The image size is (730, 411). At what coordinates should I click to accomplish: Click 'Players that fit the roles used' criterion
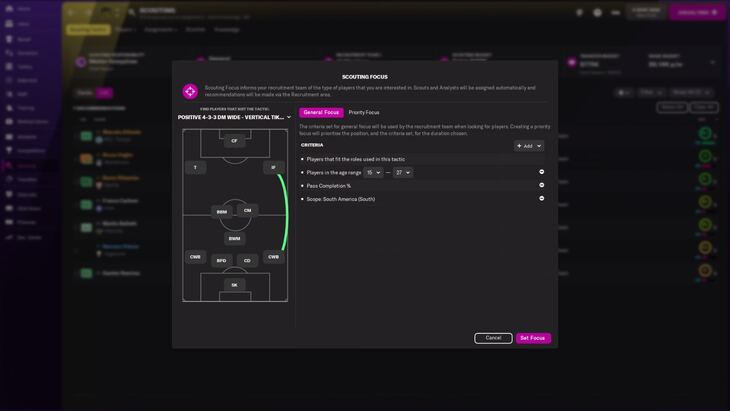click(x=356, y=159)
